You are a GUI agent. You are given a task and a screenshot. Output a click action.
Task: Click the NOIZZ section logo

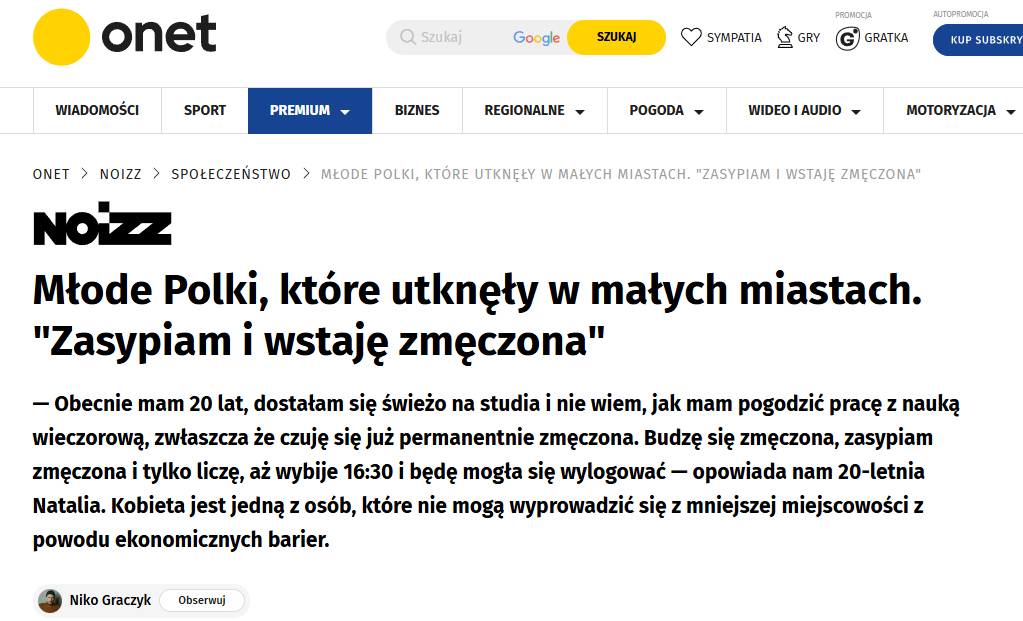(x=102, y=228)
